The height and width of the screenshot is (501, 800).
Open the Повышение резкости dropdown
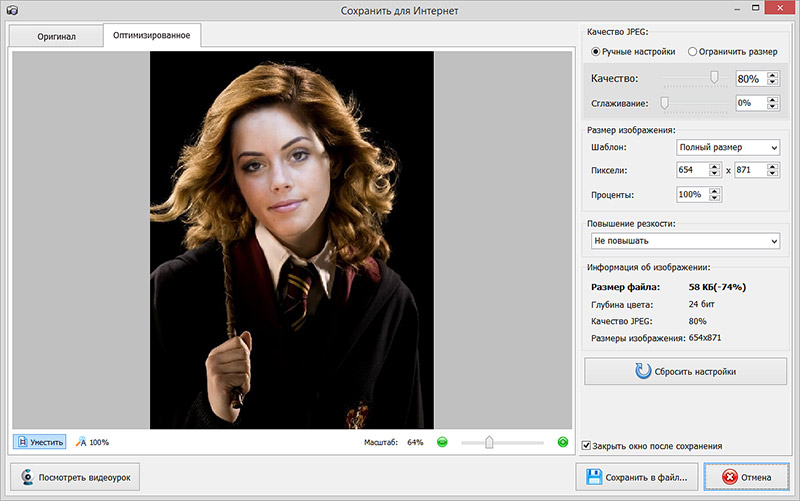pyautogui.click(x=685, y=241)
